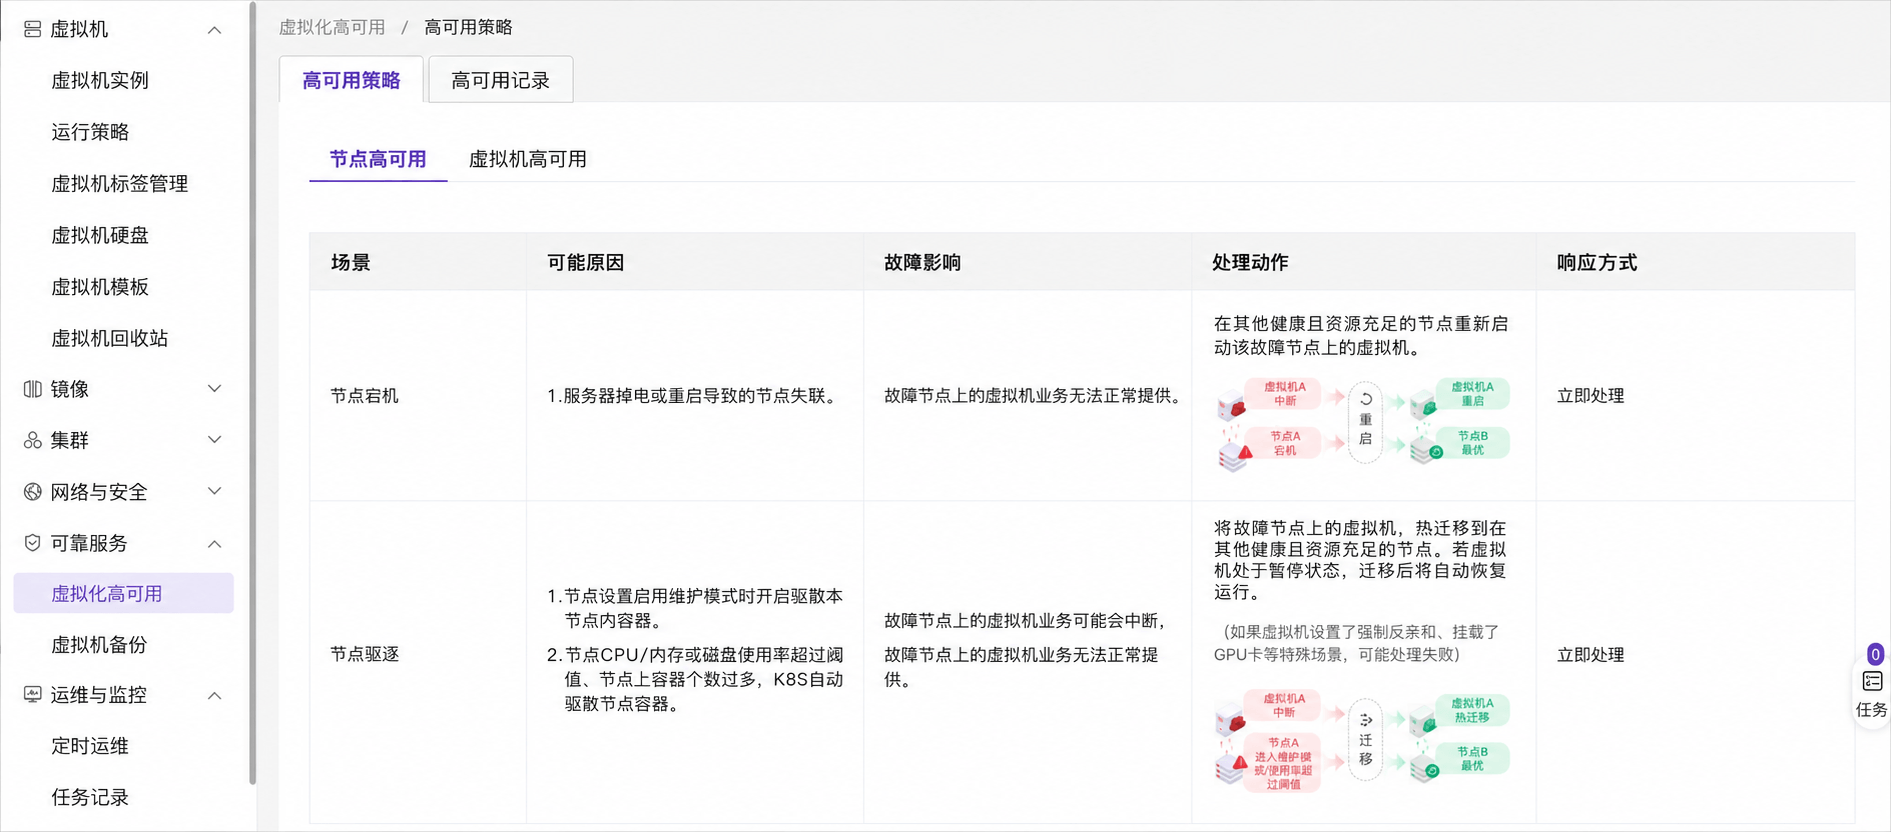Open 虚拟机模板 page

click(100, 287)
